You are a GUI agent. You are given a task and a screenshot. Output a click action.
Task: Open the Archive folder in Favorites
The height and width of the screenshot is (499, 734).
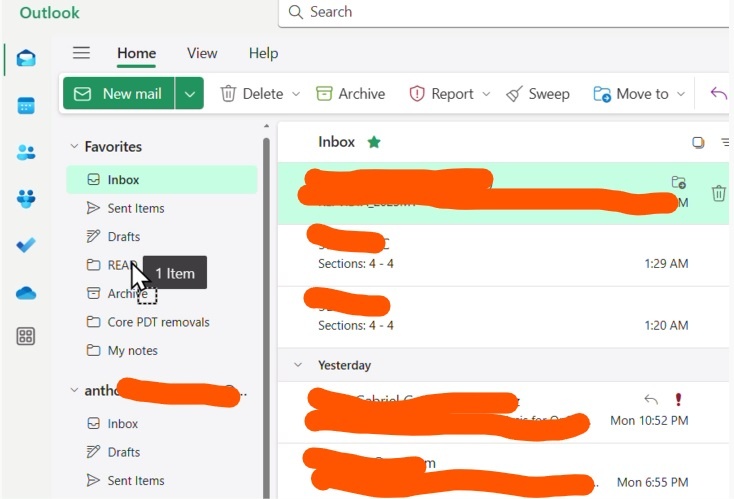coord(162,294)
